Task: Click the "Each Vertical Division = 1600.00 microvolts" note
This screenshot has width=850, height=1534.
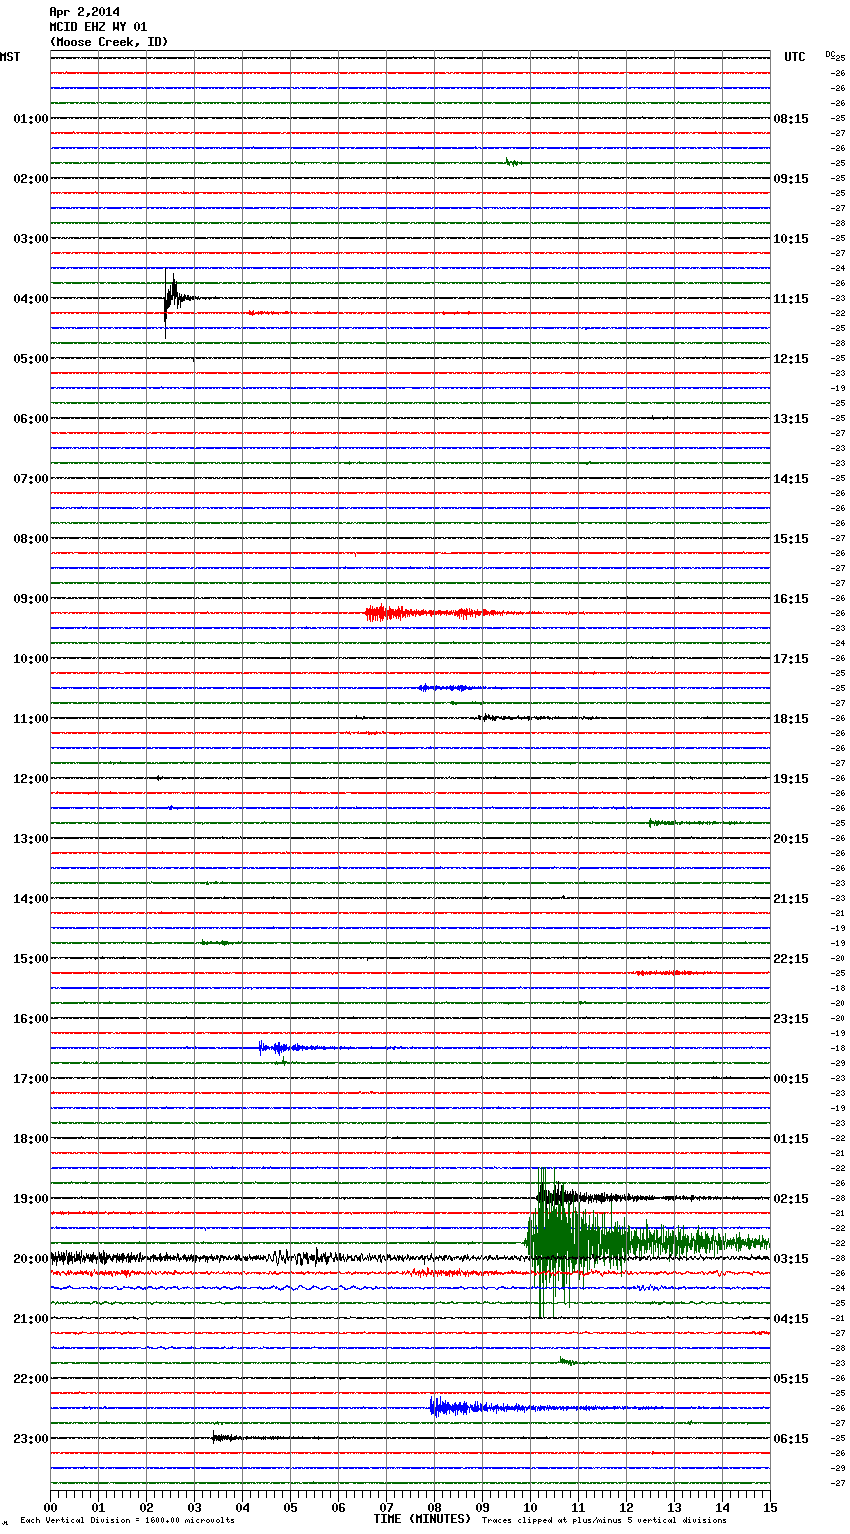Action: [127, 1521]
